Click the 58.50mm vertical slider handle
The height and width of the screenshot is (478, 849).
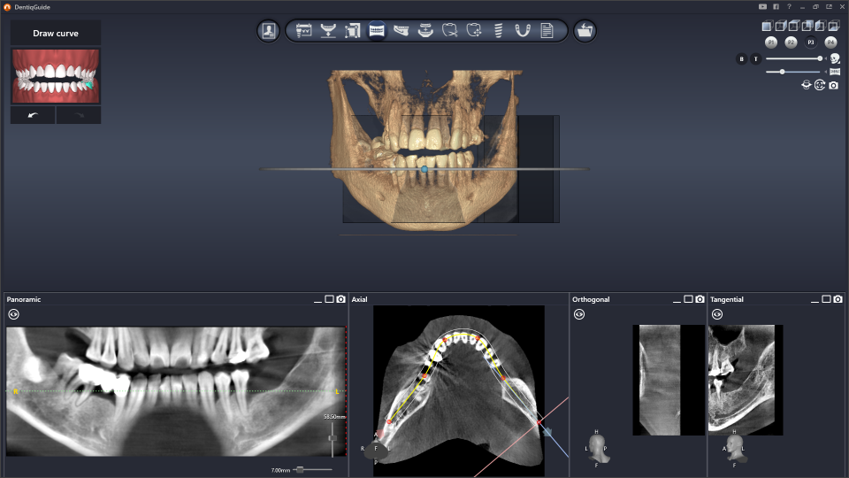click(x=332, y=438)
